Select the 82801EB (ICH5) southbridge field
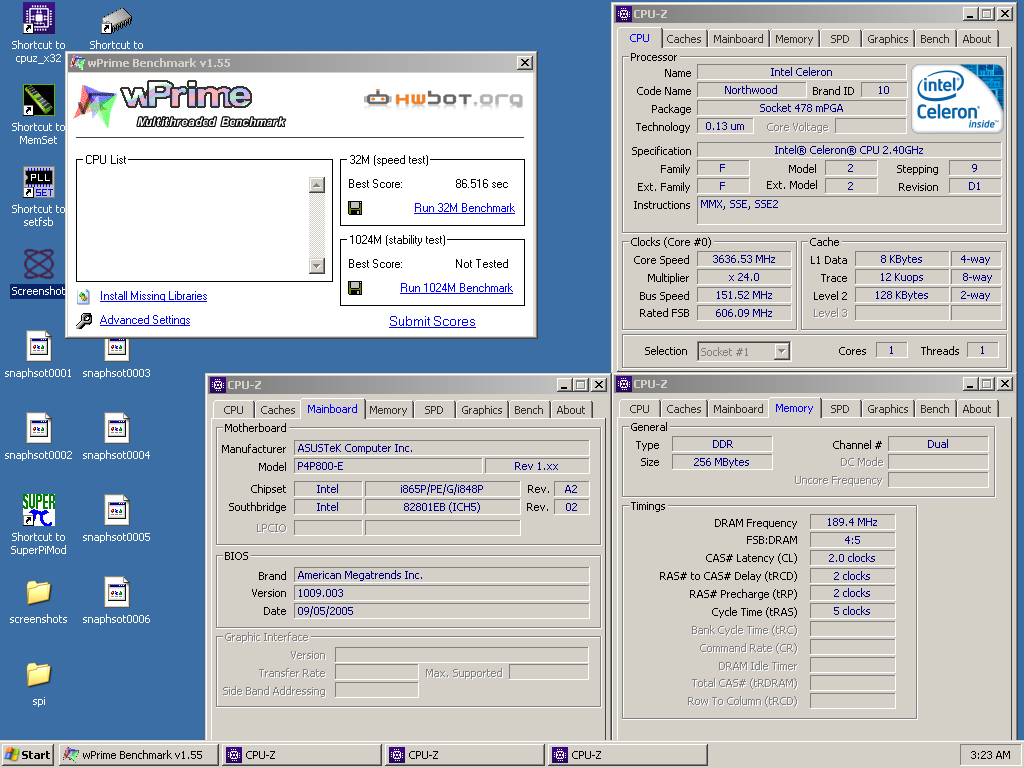This screenshot has width=1024, height=768. pyautogui.click(x=441, y=507)
